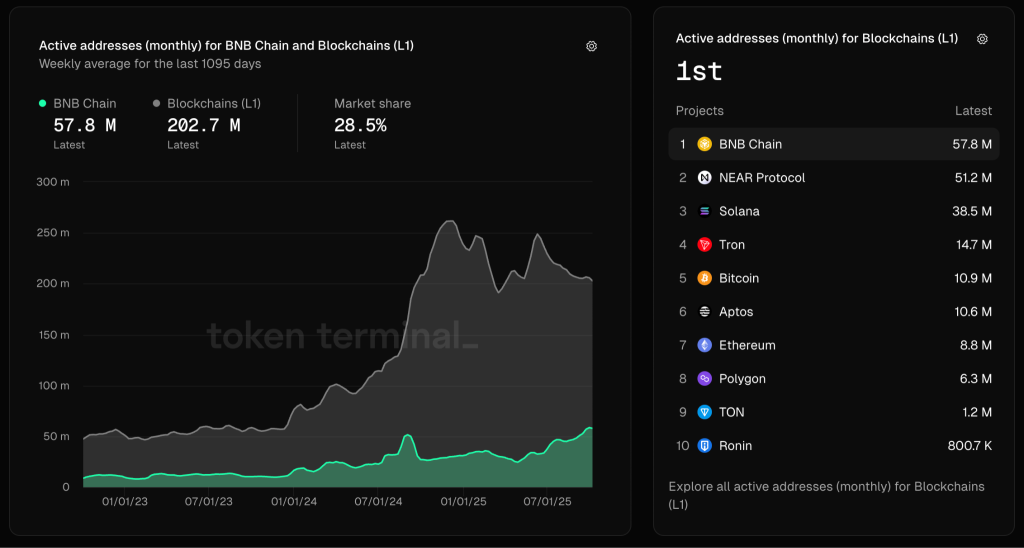
Task: Click the Bitcoin logo icon
Action: coord(705,278)
